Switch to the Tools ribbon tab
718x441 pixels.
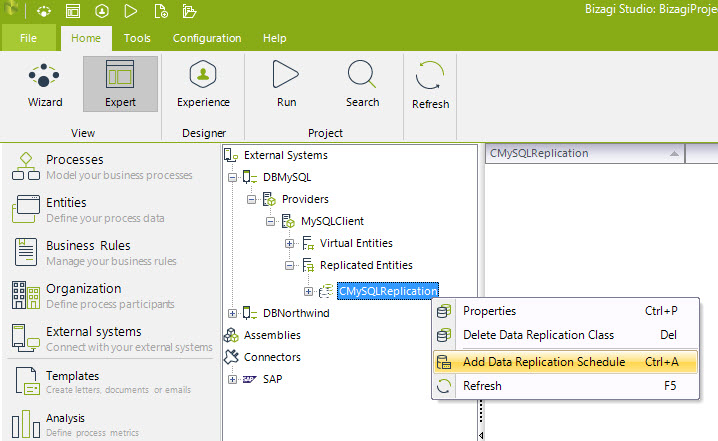[137, 38]
